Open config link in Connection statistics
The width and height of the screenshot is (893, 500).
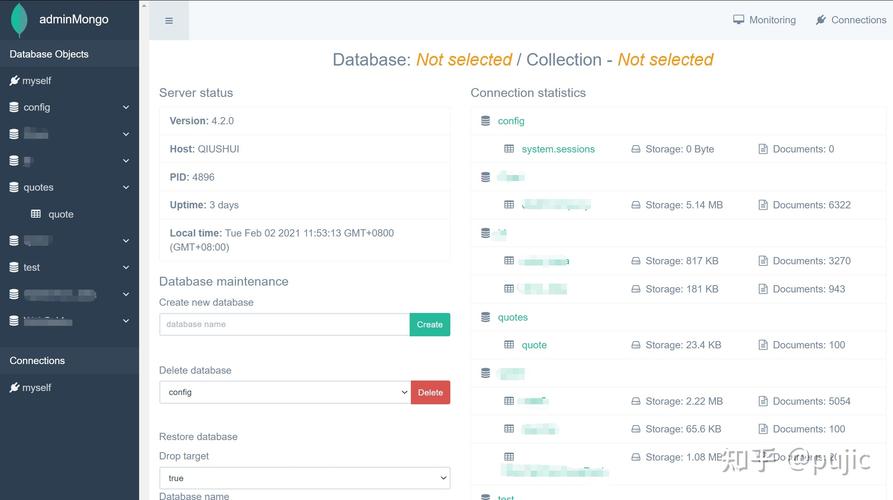(x=511, y=121)
